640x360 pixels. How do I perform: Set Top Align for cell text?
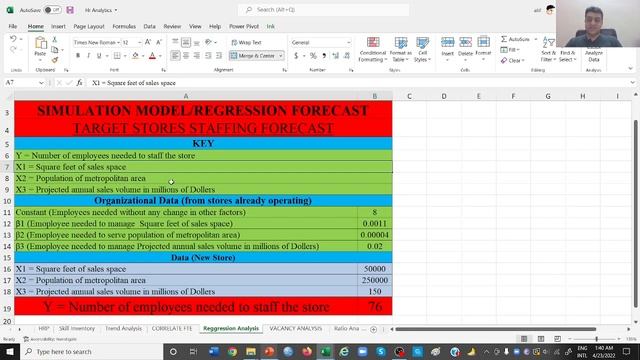[x=175, y=42]
